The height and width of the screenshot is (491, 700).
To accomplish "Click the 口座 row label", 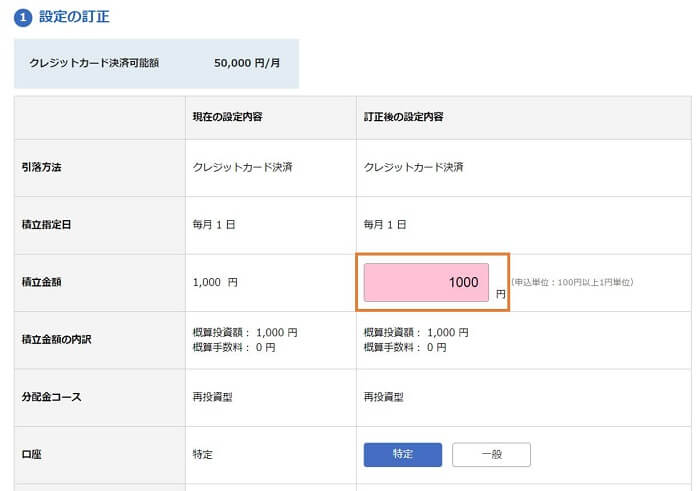I will click(x=32, y=454).
